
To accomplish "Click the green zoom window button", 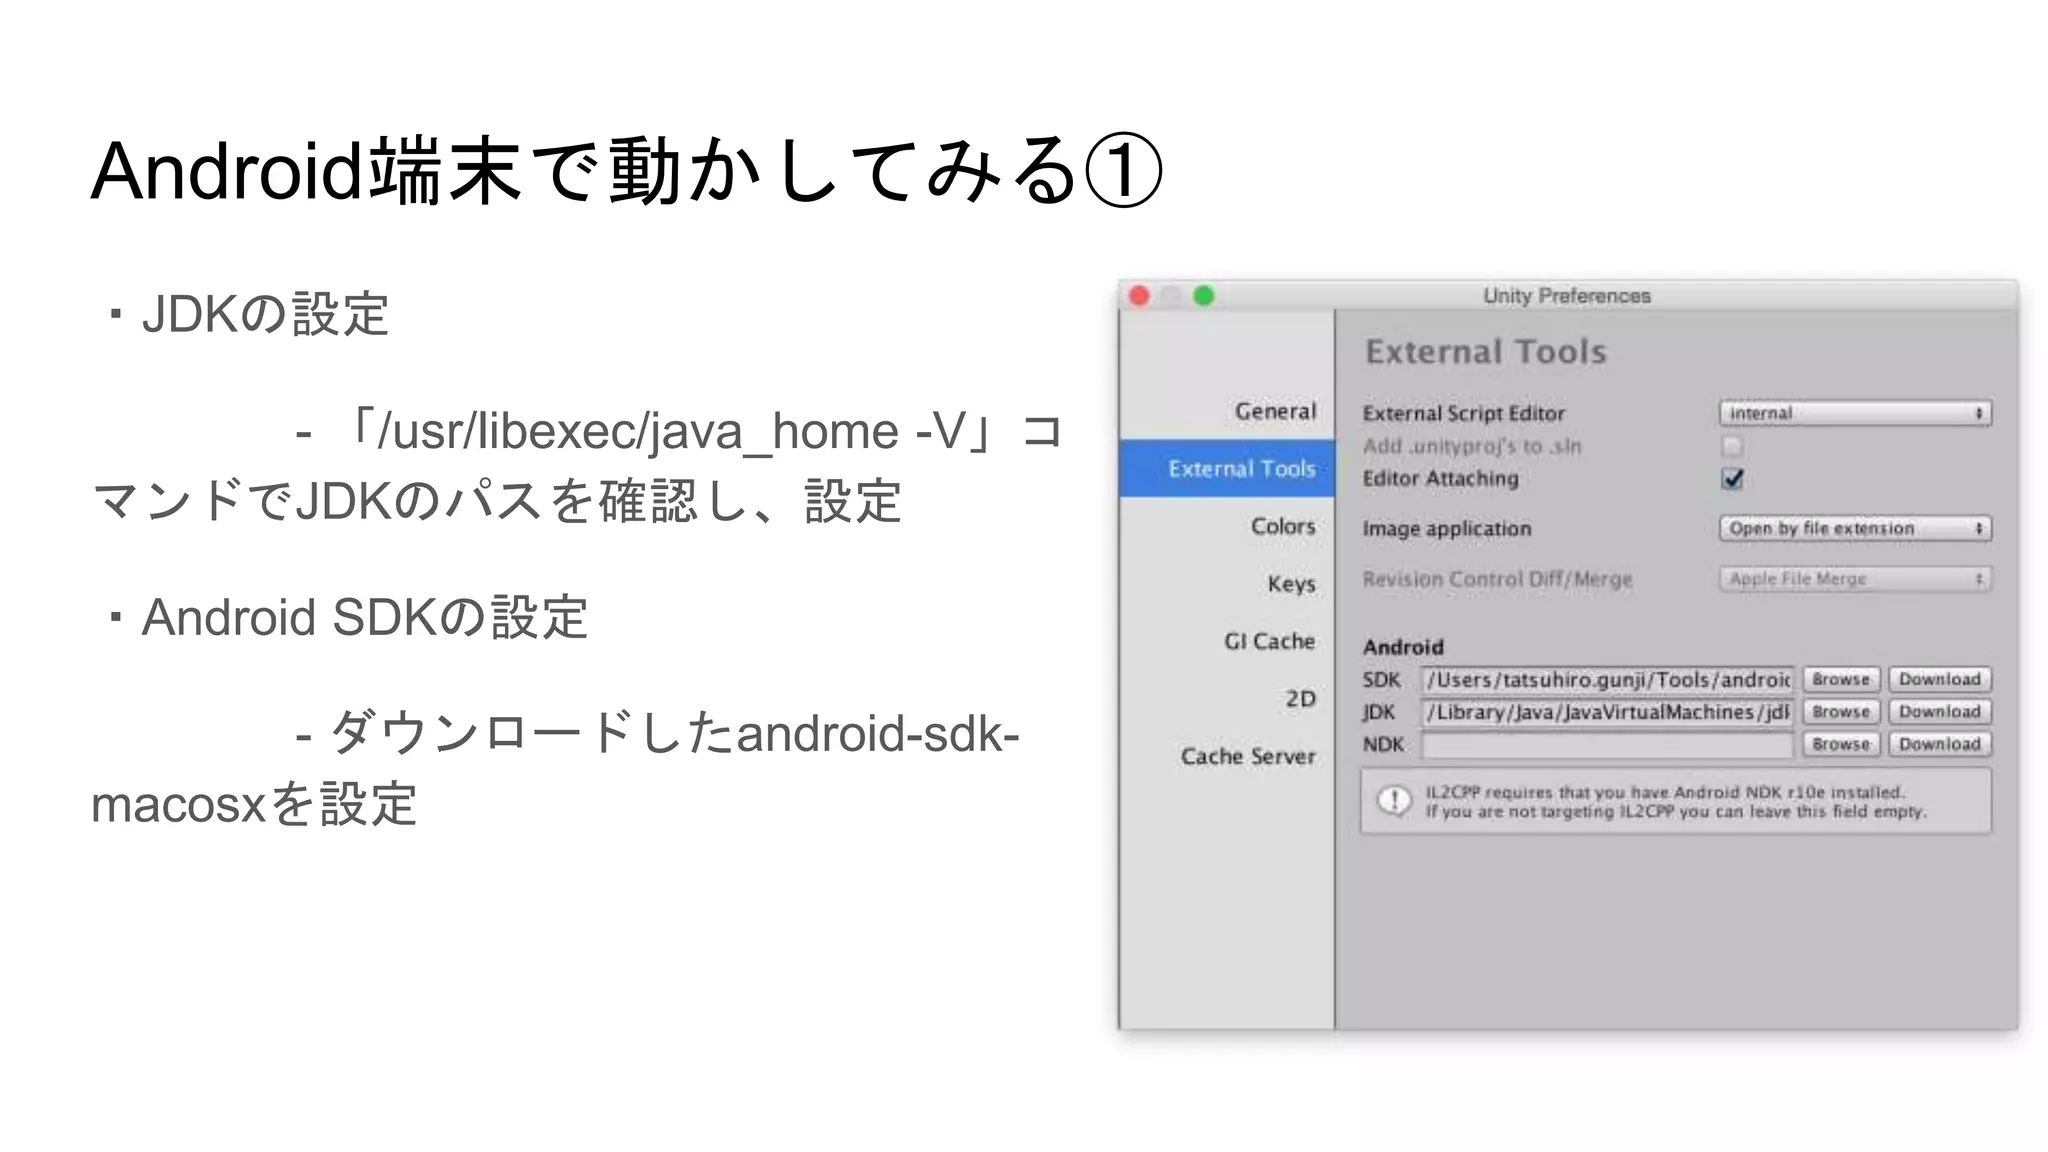I will (1204, 296).
